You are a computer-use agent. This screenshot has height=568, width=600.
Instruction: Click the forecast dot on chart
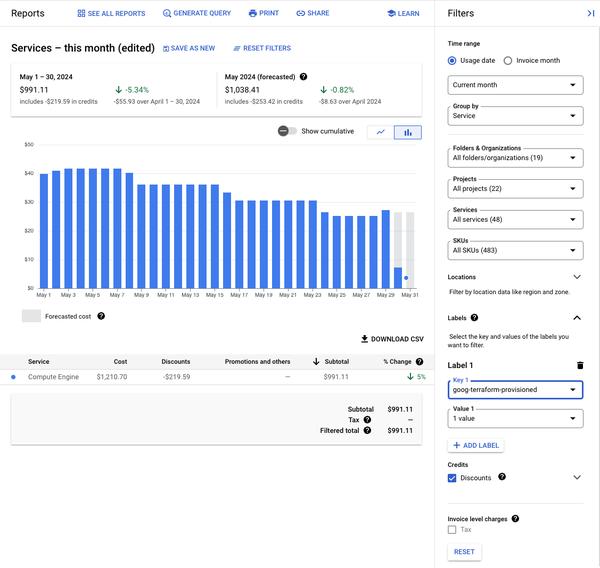pos(406,278)
